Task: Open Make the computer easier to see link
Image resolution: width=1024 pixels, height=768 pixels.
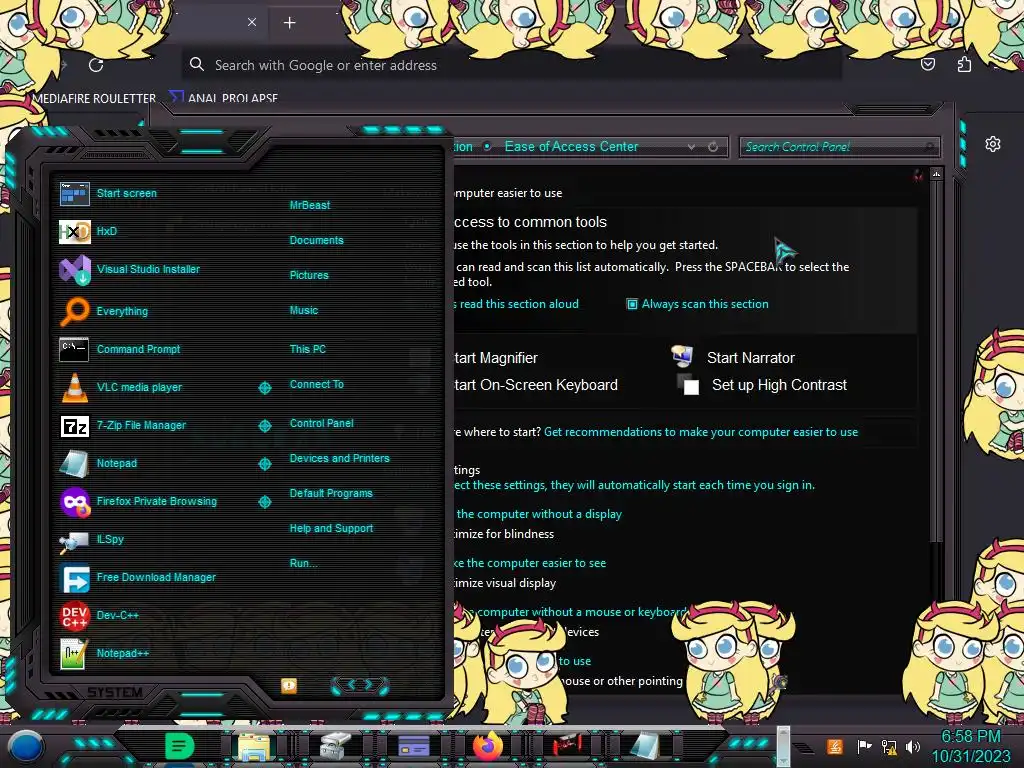Action: (530, 563)
